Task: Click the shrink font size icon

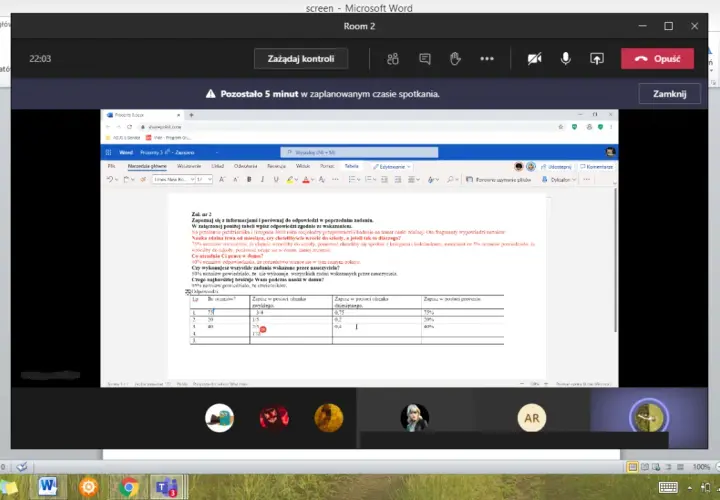Action: [x=235, y=180]
